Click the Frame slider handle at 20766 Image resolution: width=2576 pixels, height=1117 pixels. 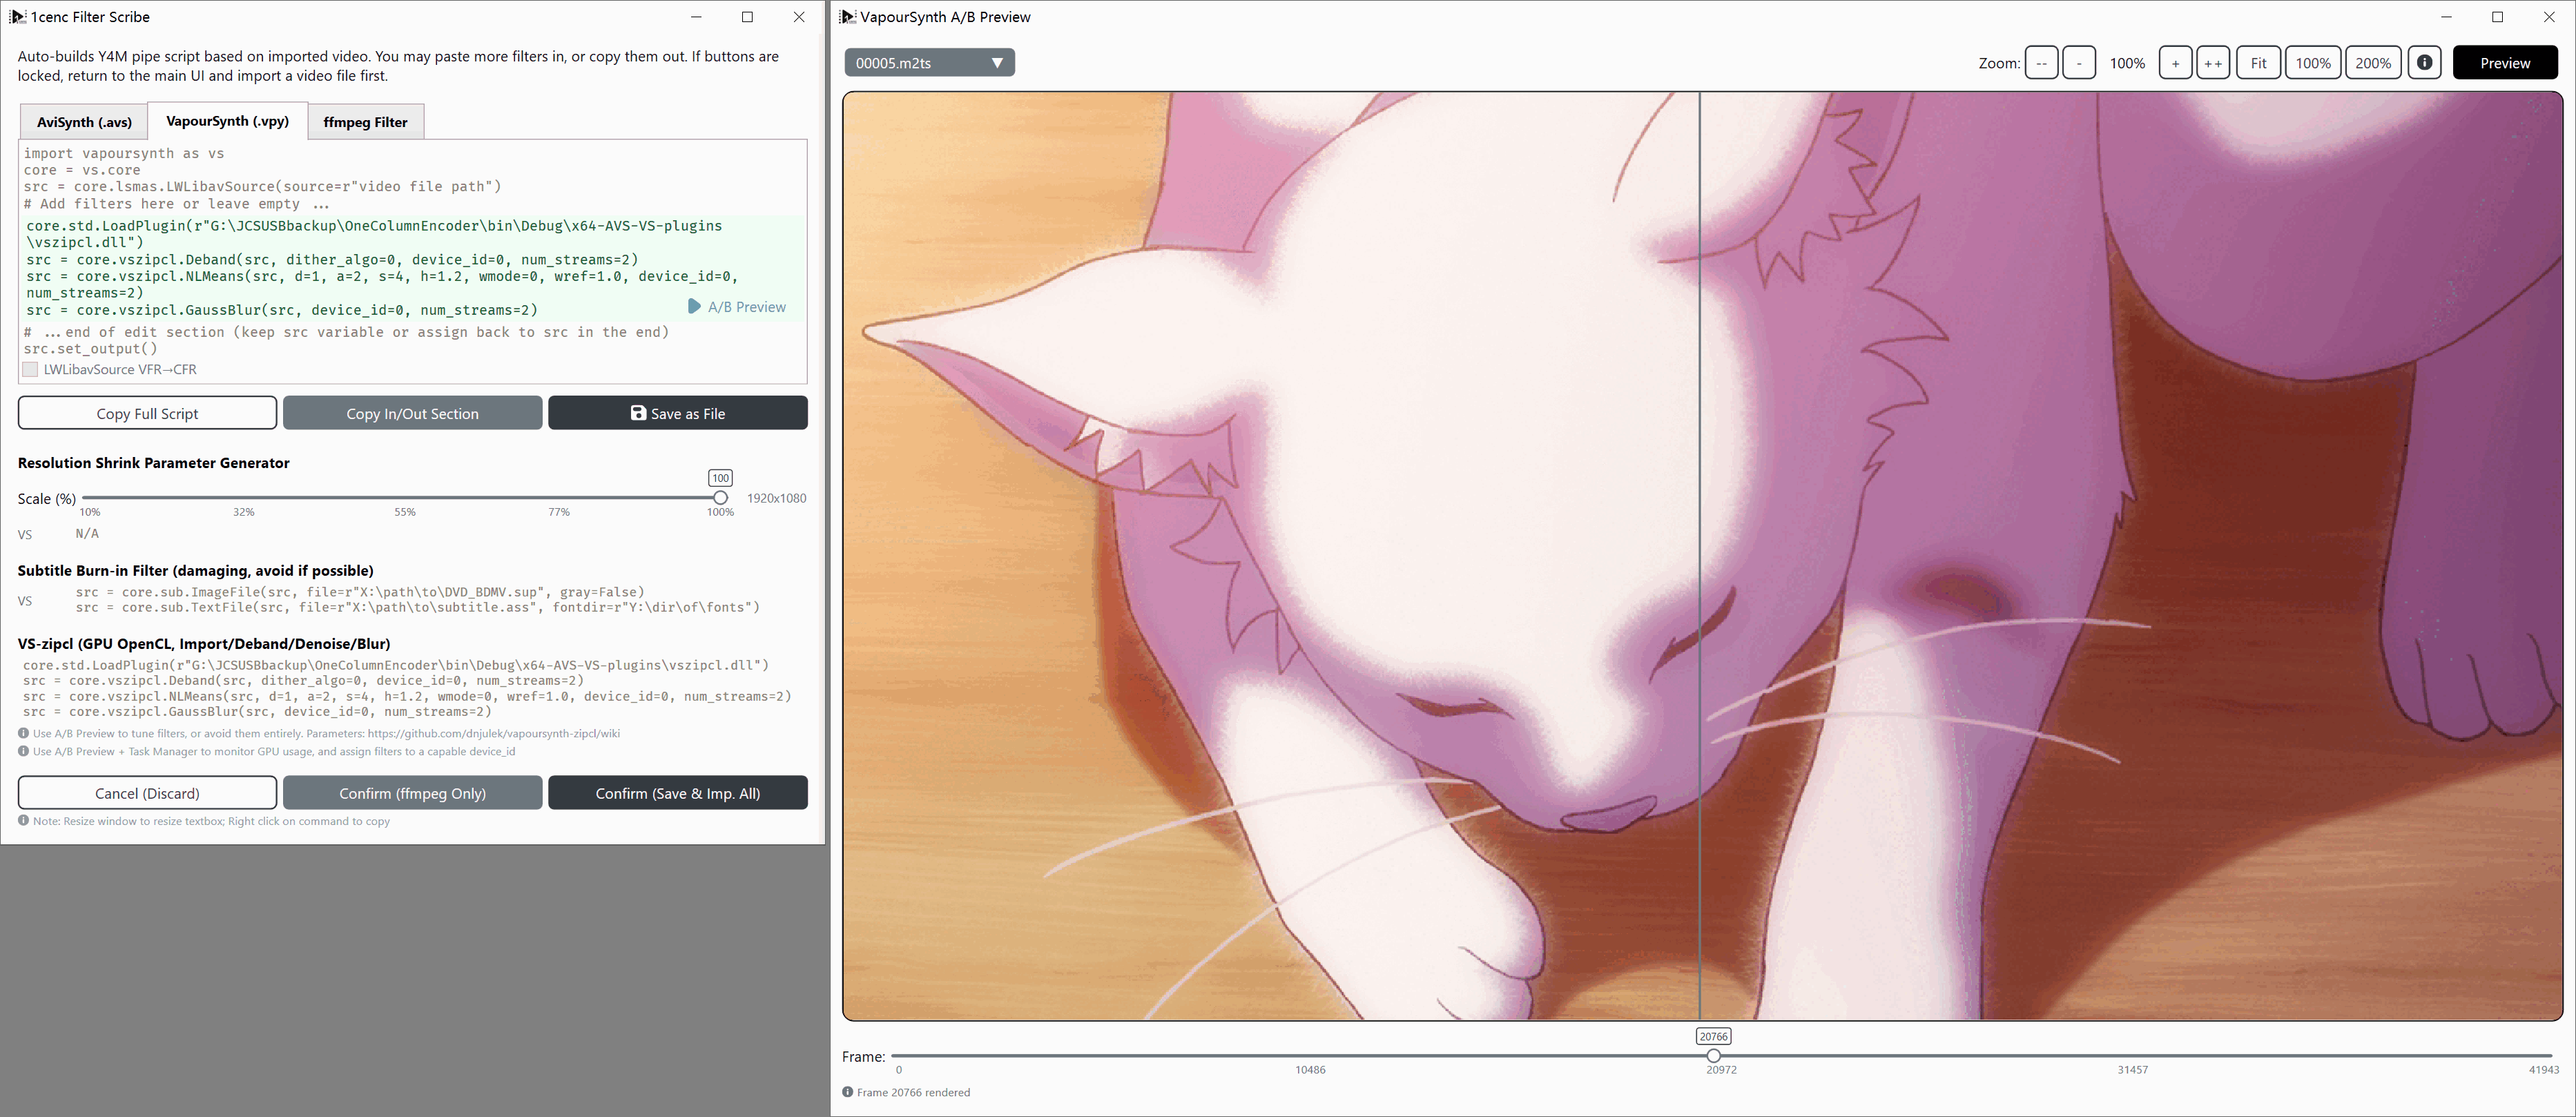[1713, 1056]
